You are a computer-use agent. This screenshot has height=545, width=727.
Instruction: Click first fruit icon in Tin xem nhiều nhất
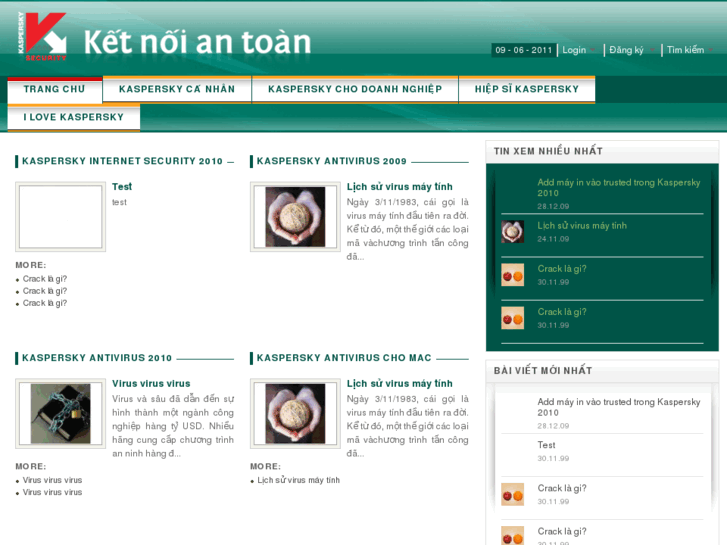pos(512,275)
